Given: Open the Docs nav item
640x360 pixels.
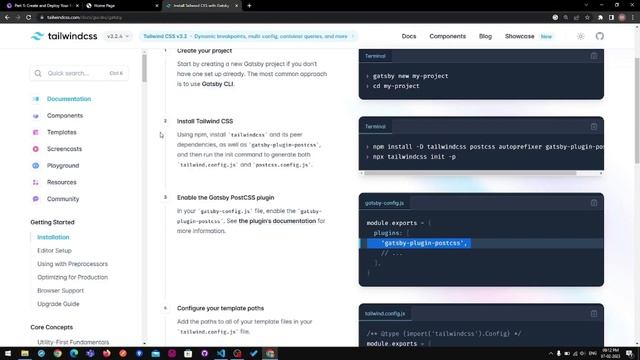Looking at the screenshot, I should click(x=409, y=36).
